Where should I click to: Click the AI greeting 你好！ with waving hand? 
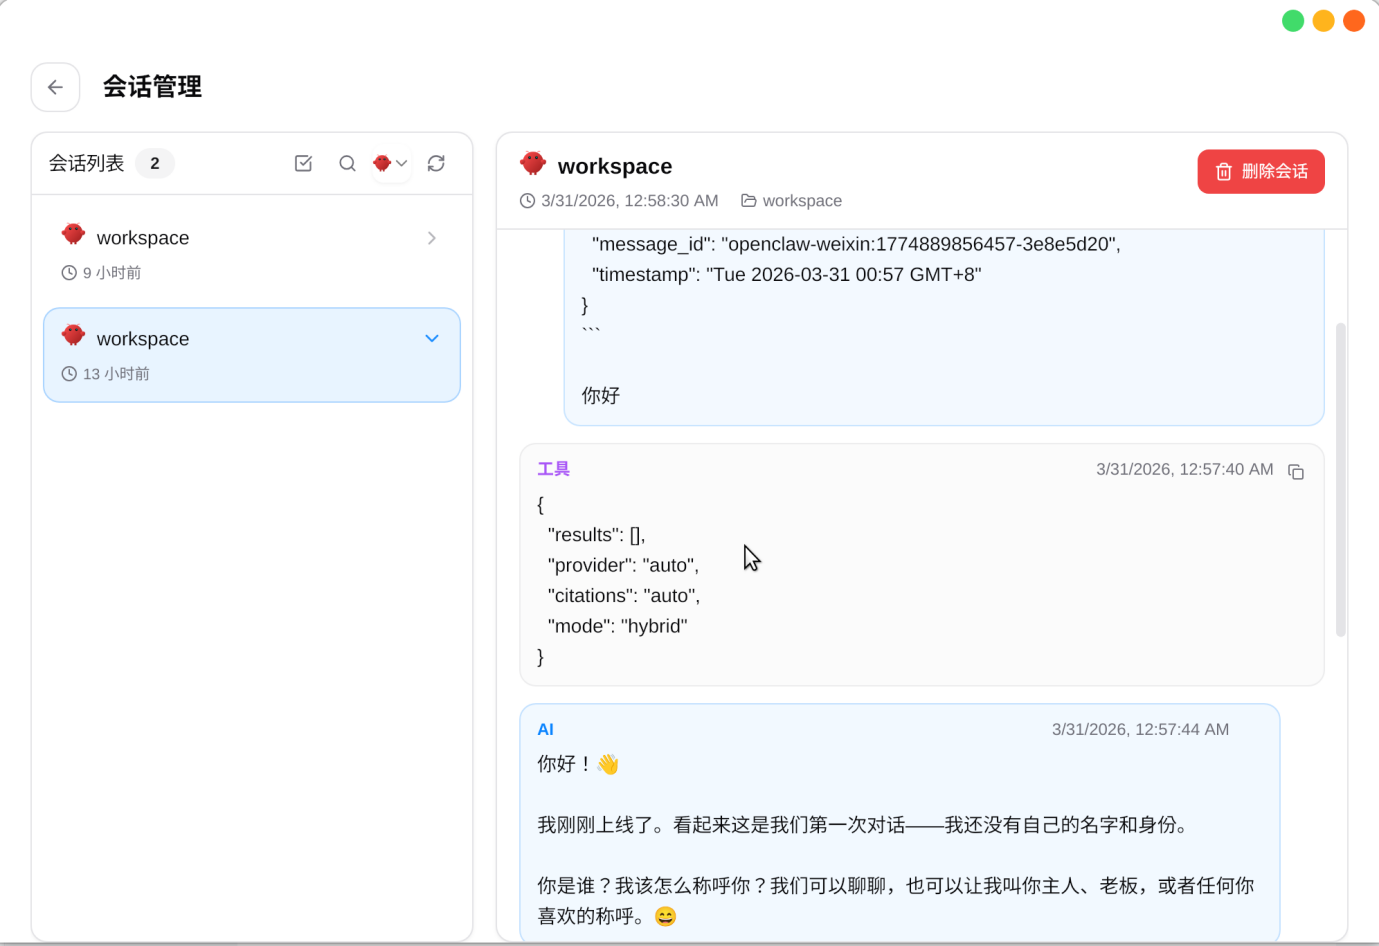(x=579, y=765)
